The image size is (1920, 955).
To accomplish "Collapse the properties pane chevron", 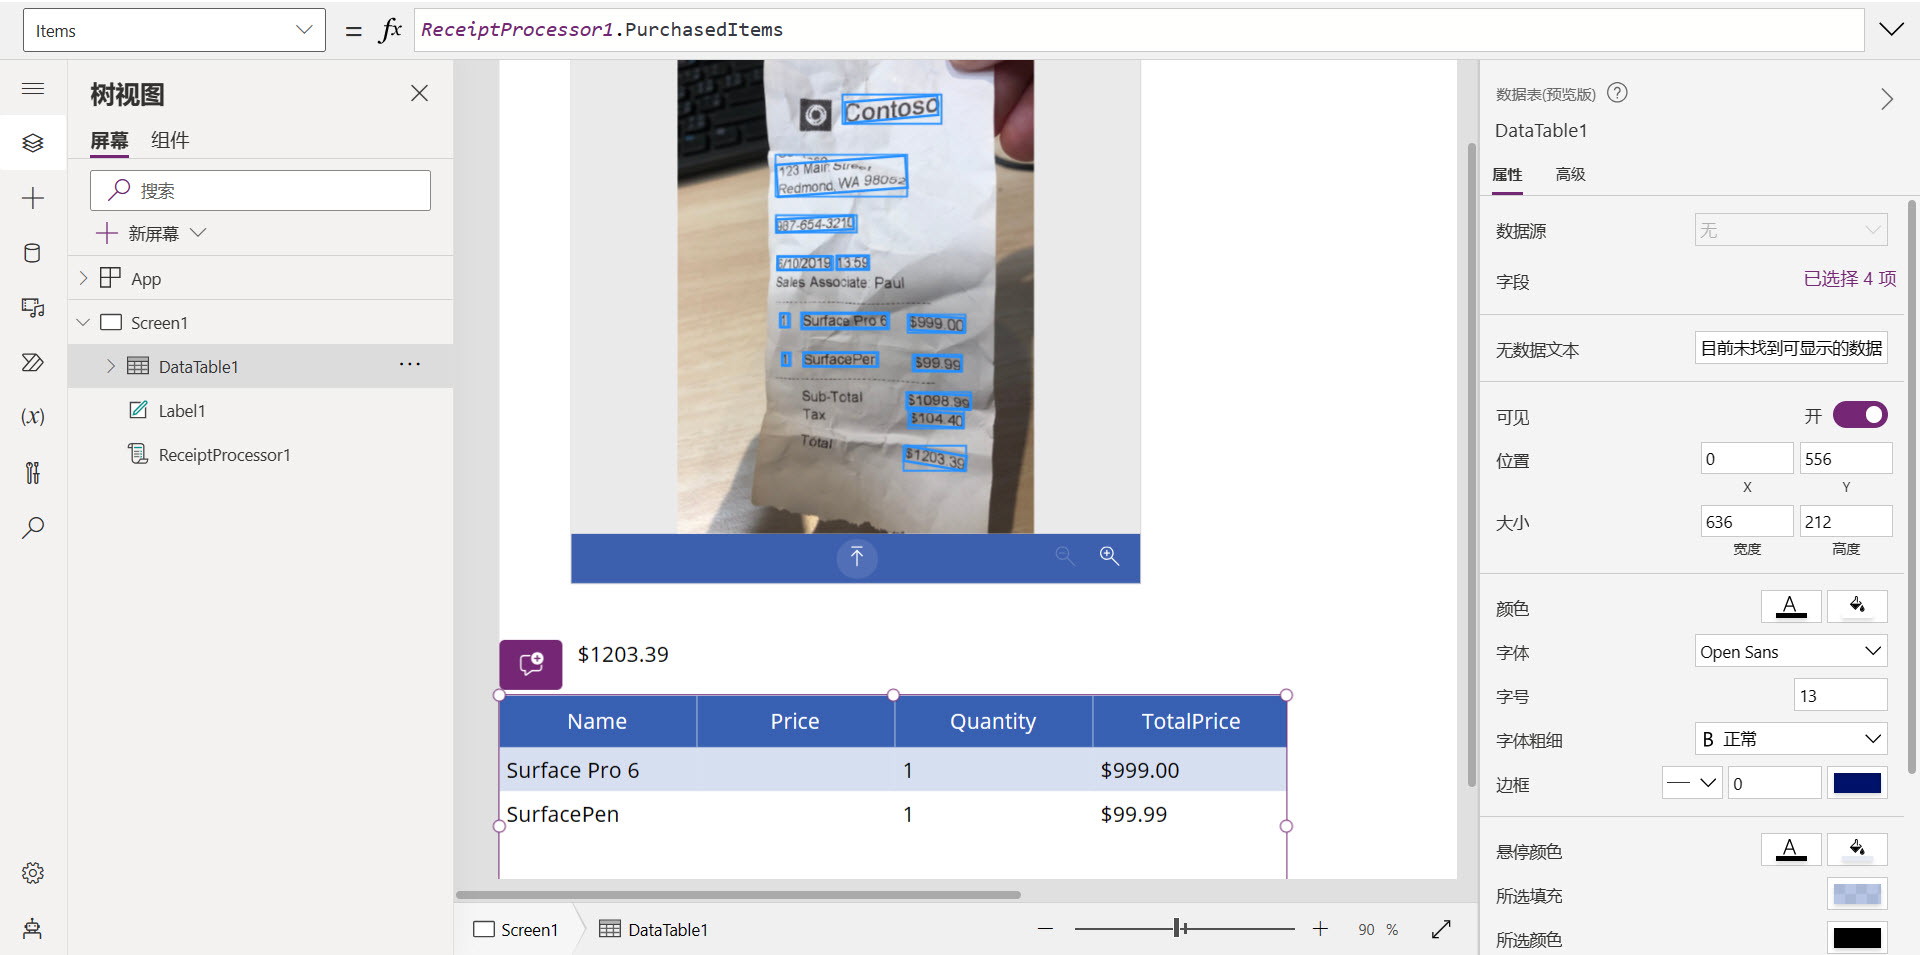I will coord(1887,99).
